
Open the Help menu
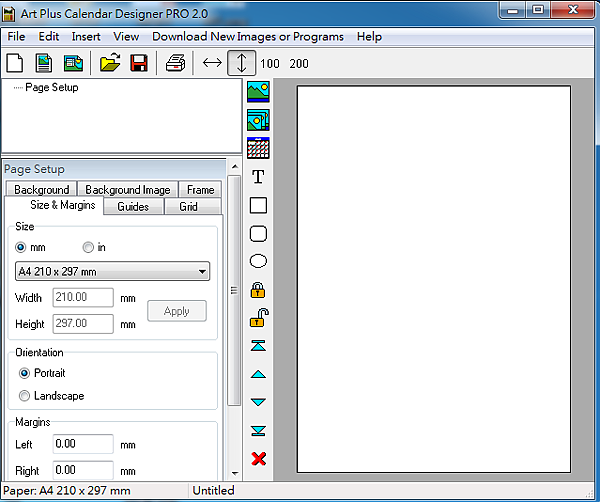click(x=369, y=37)
